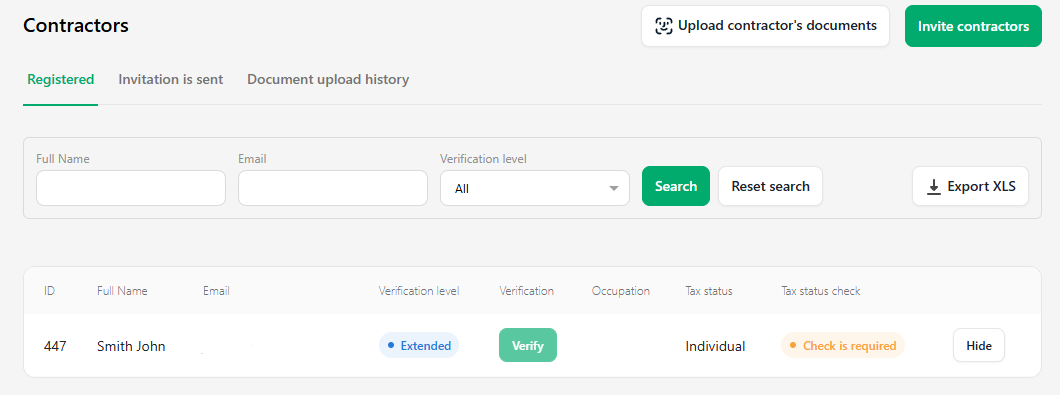
Task: Click the Invite contractors button
Action: [x=973, y=26]
